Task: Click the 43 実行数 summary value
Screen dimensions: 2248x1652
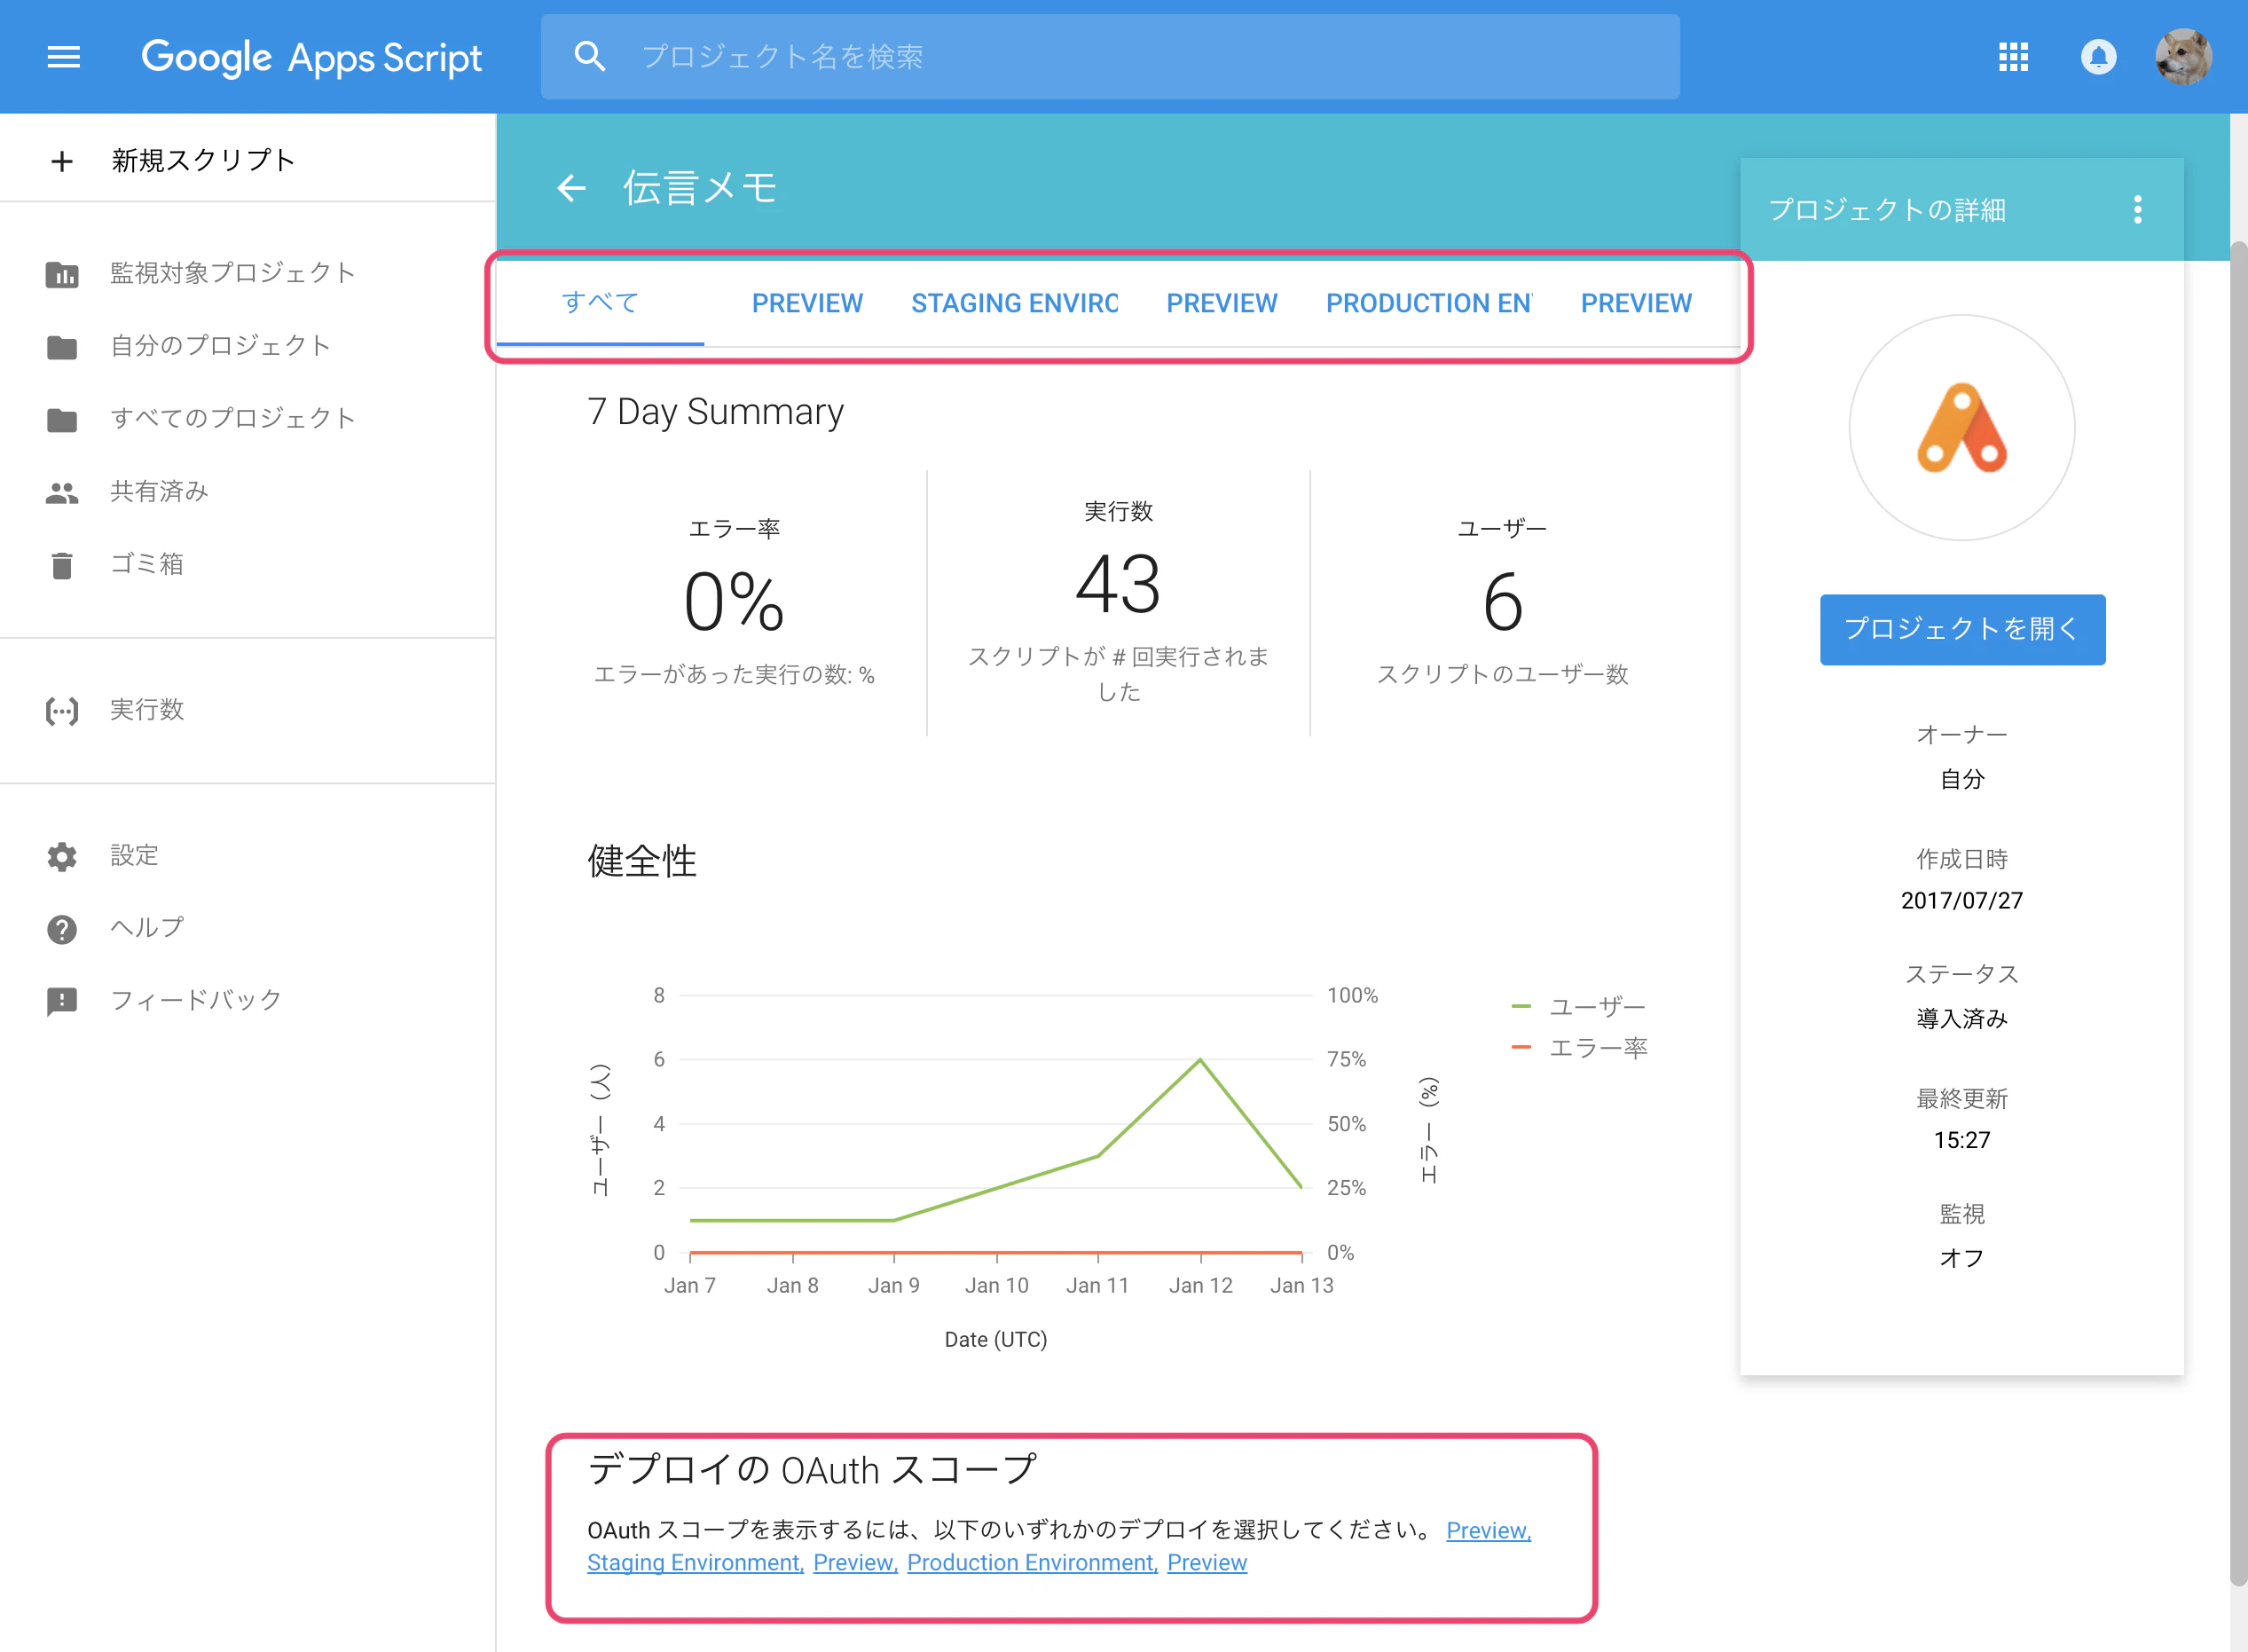Action: coord(1118,585)
